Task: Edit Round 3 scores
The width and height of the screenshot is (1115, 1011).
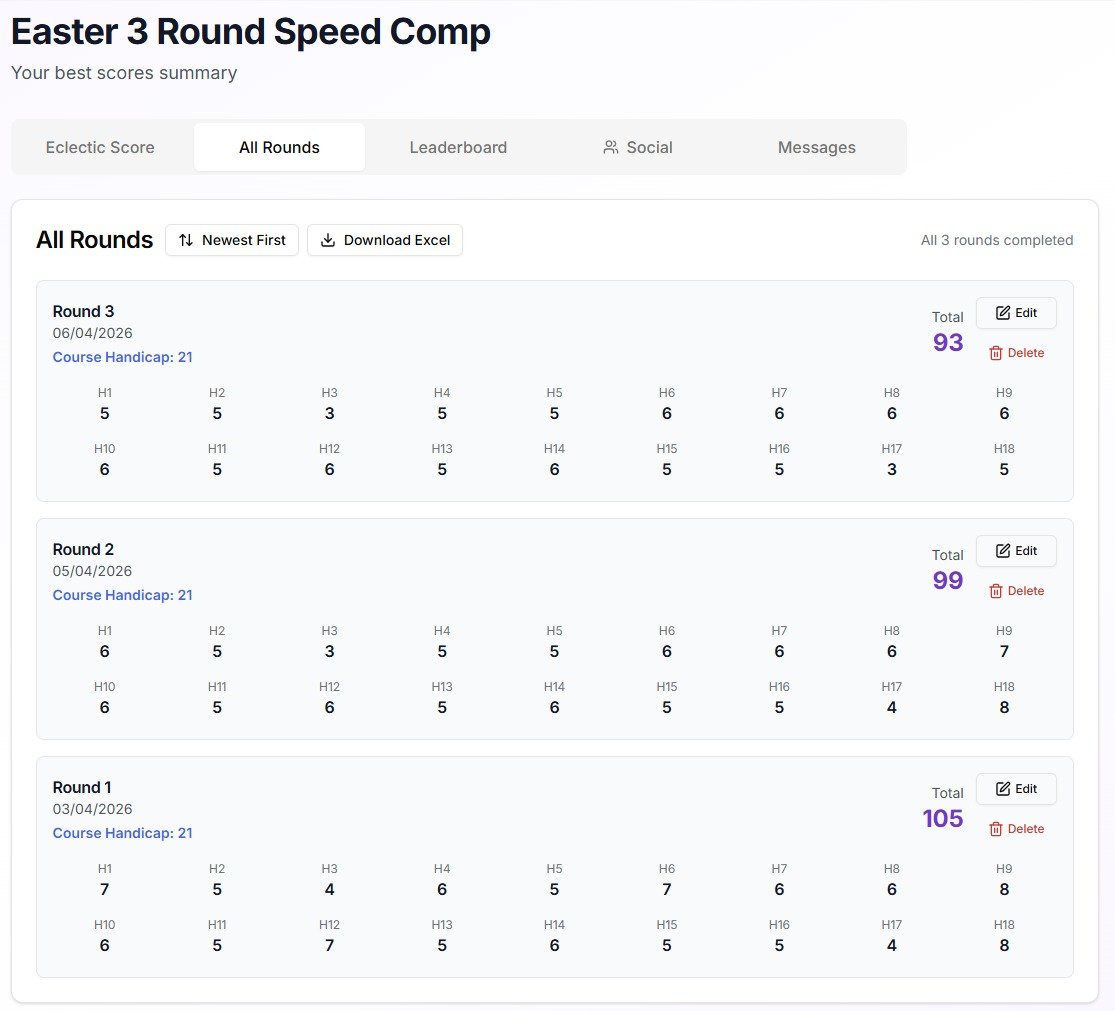Action: (x=1016, y=313)
